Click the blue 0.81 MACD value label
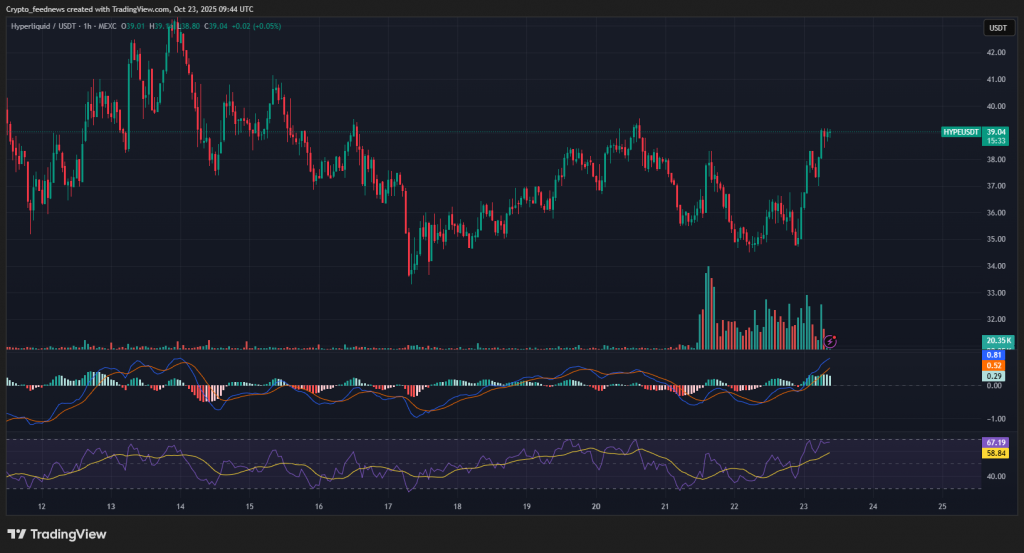 click(995, 355)
